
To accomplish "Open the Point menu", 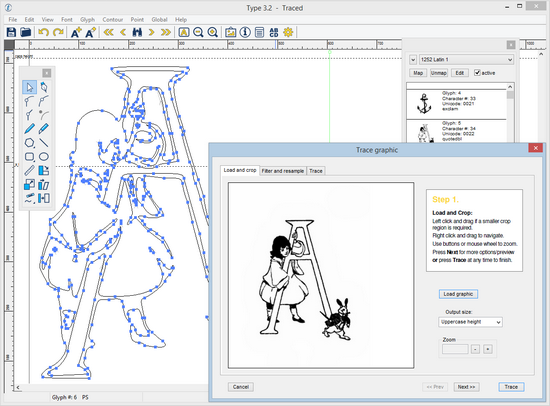I will [137, 20].
